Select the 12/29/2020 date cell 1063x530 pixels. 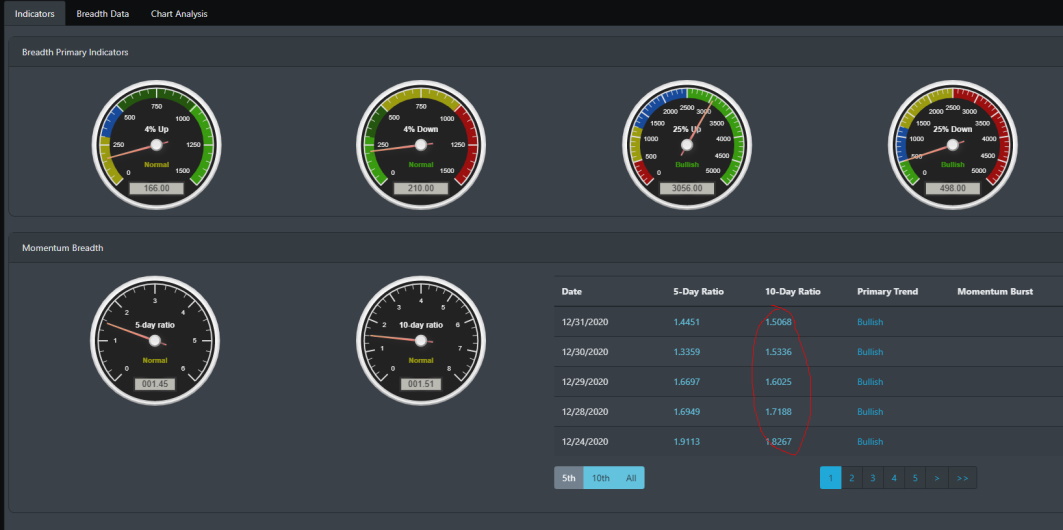pos(585,382)
